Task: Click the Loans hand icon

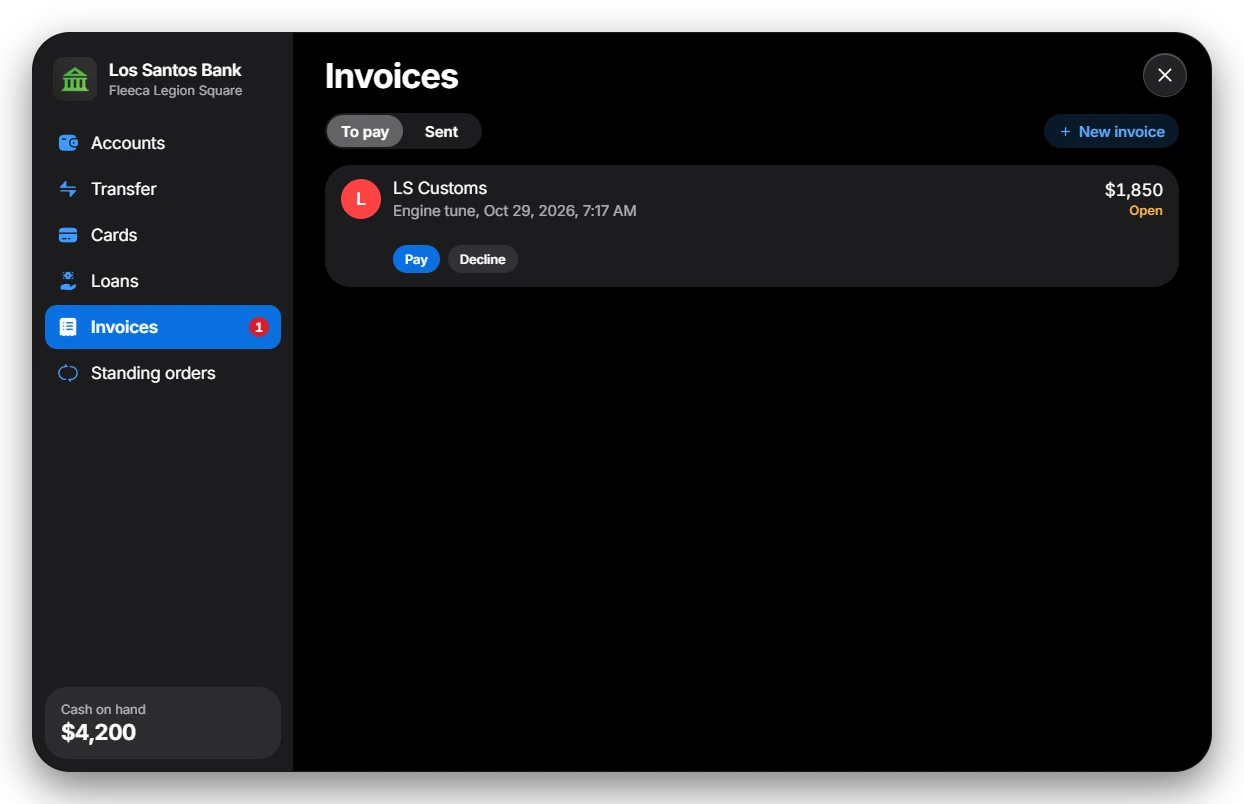Action: click(68, 281)
